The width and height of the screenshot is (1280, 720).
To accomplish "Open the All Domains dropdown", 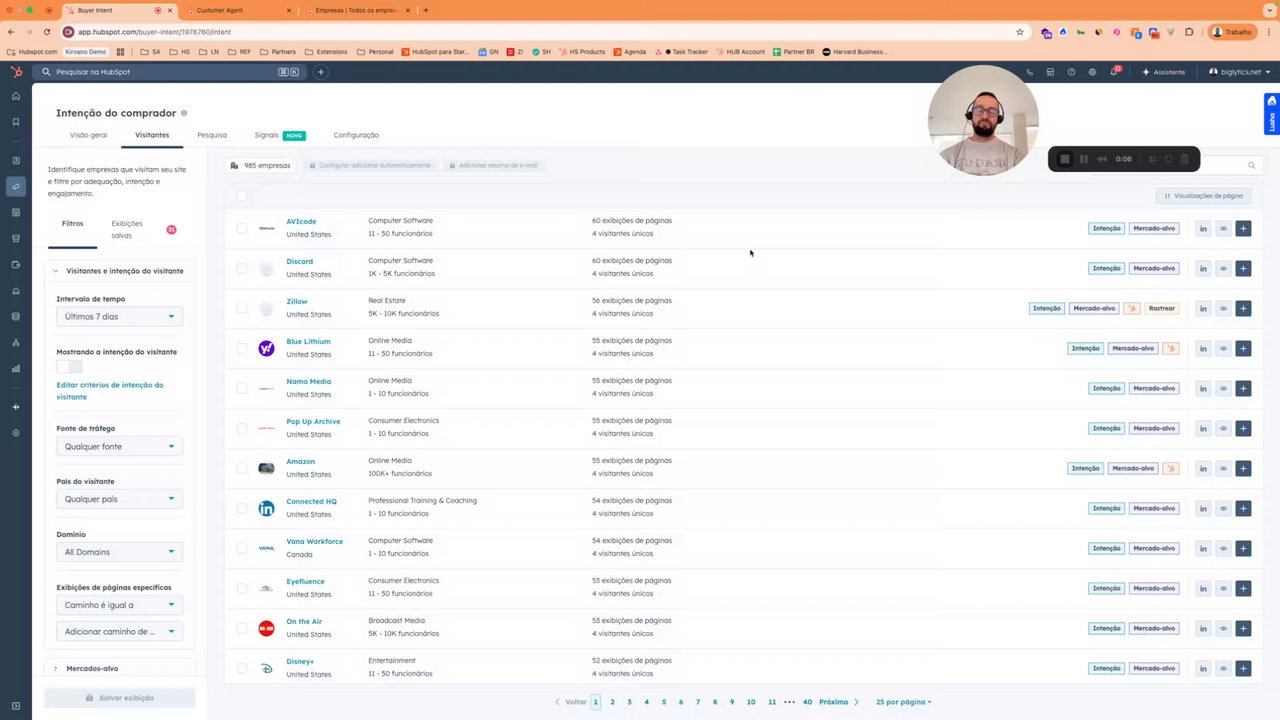I will pyautogui.click(x=119, y=552).
